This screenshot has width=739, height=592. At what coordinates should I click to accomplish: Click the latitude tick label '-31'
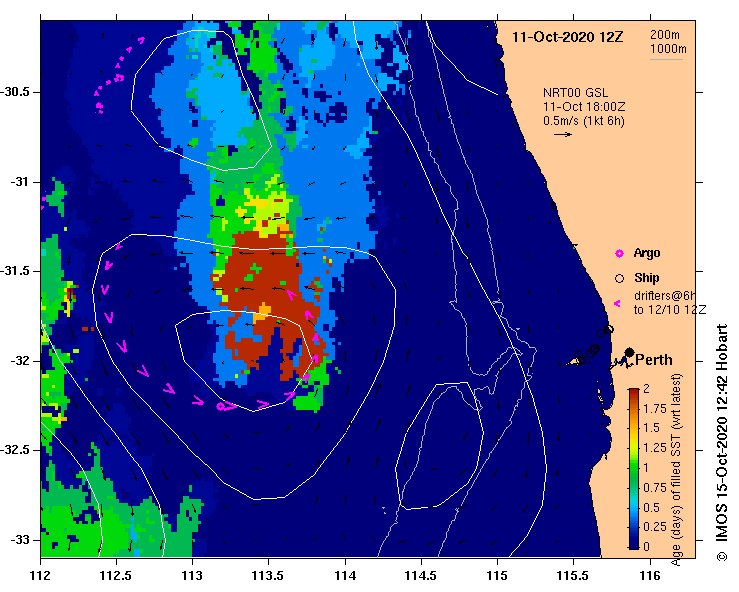19,181
